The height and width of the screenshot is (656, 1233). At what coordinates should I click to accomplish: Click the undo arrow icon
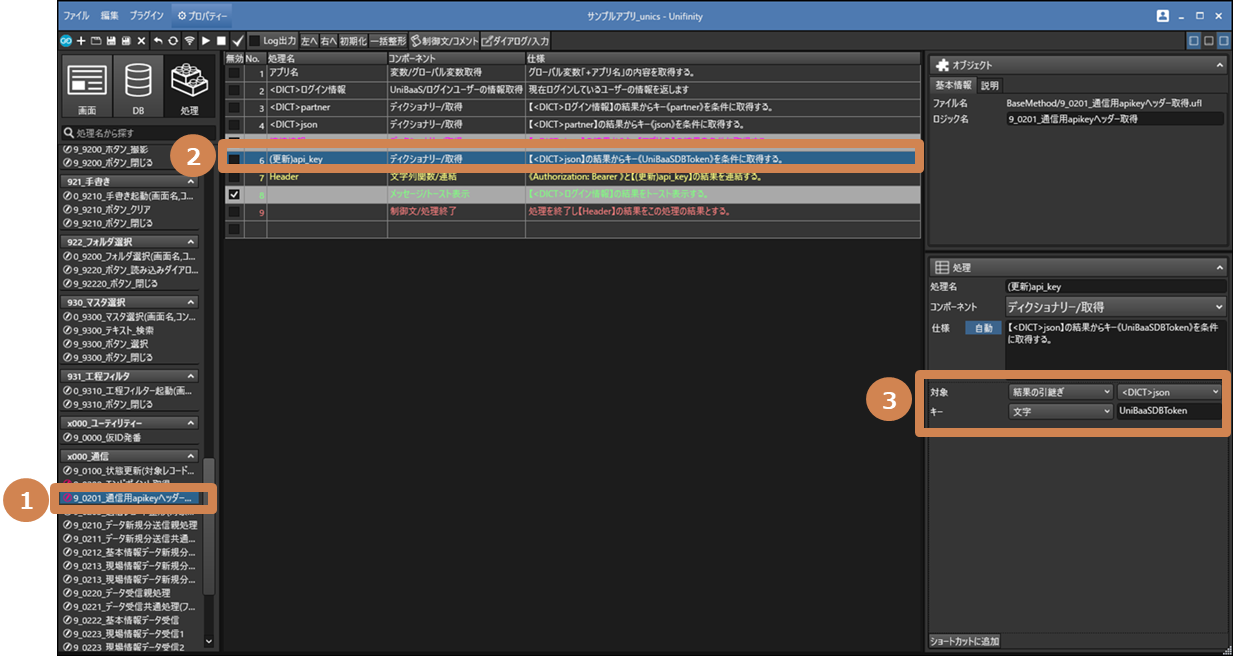coord(158,41)
